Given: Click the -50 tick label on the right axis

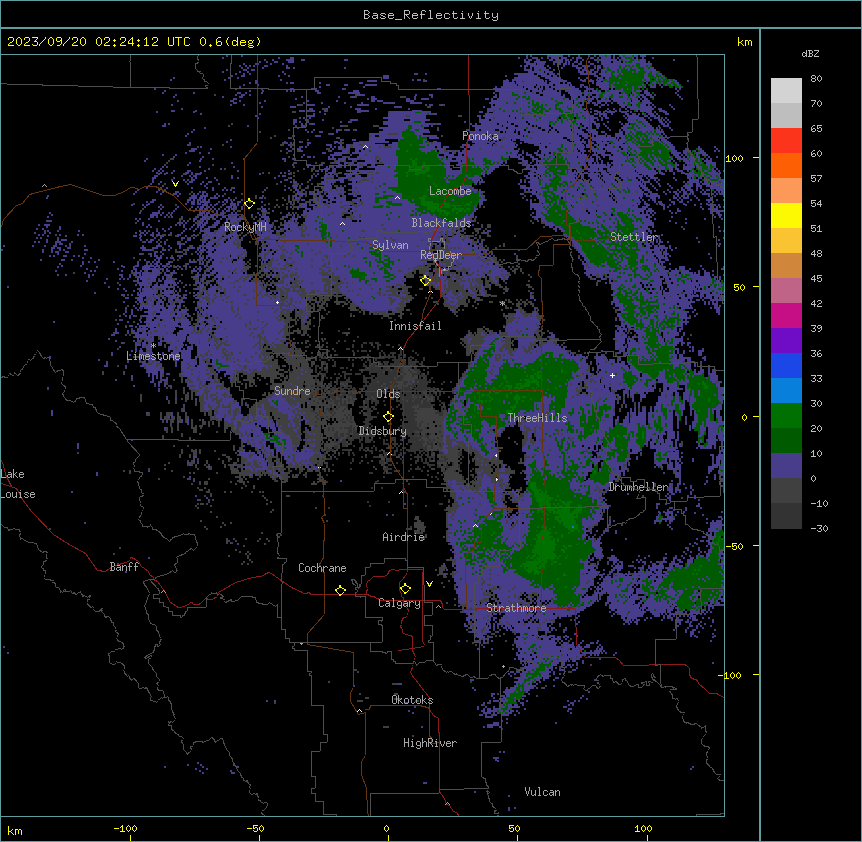Looking at the screenshot, I should [734, 546].
